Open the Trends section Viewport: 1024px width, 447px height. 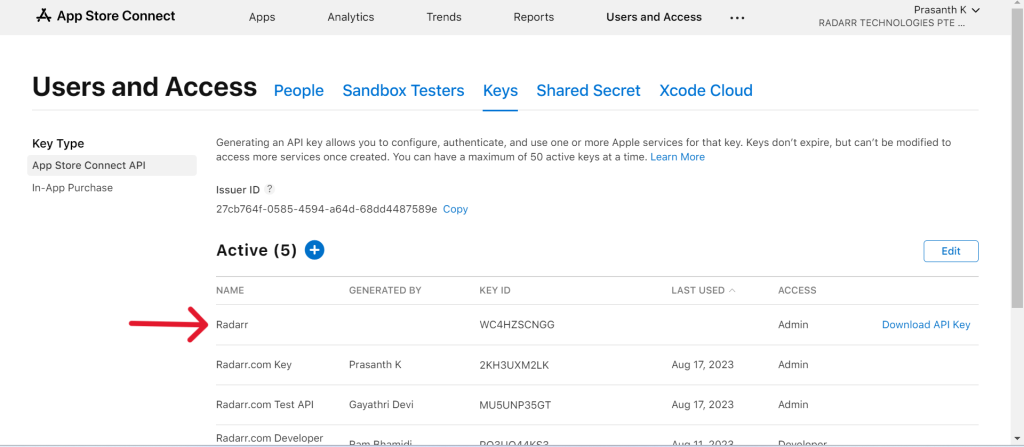point(444,18)
